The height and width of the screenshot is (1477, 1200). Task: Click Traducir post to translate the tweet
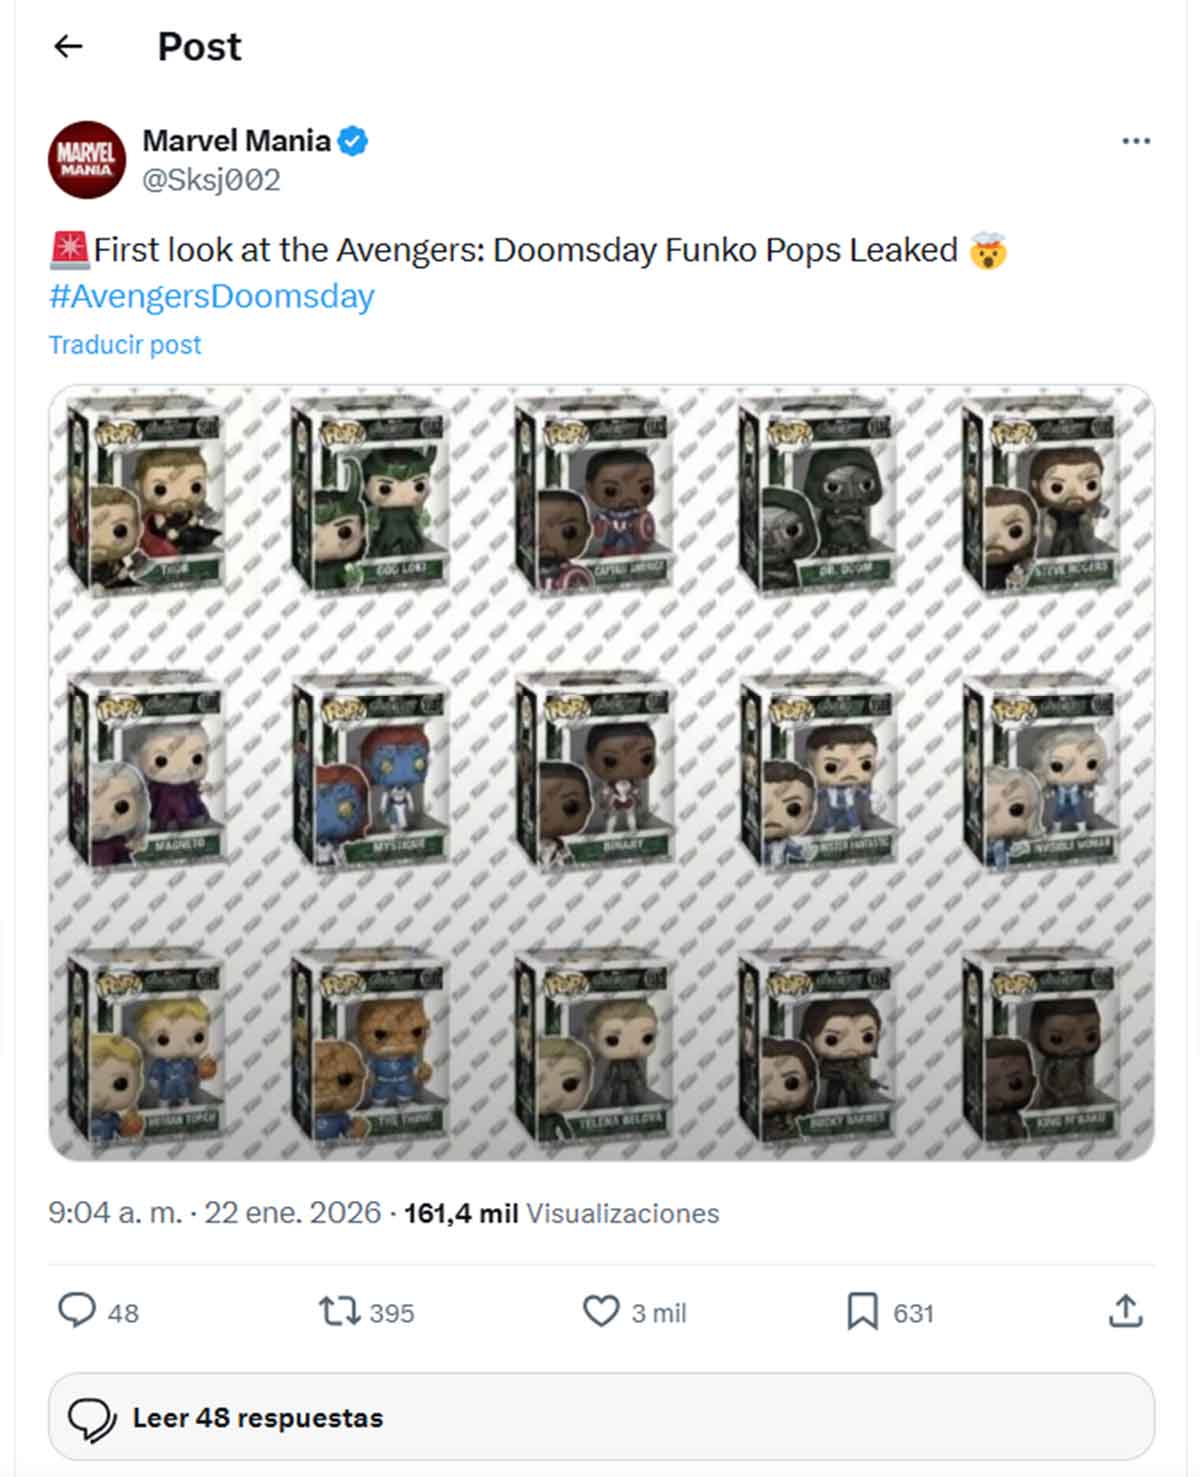coord(124,344)
